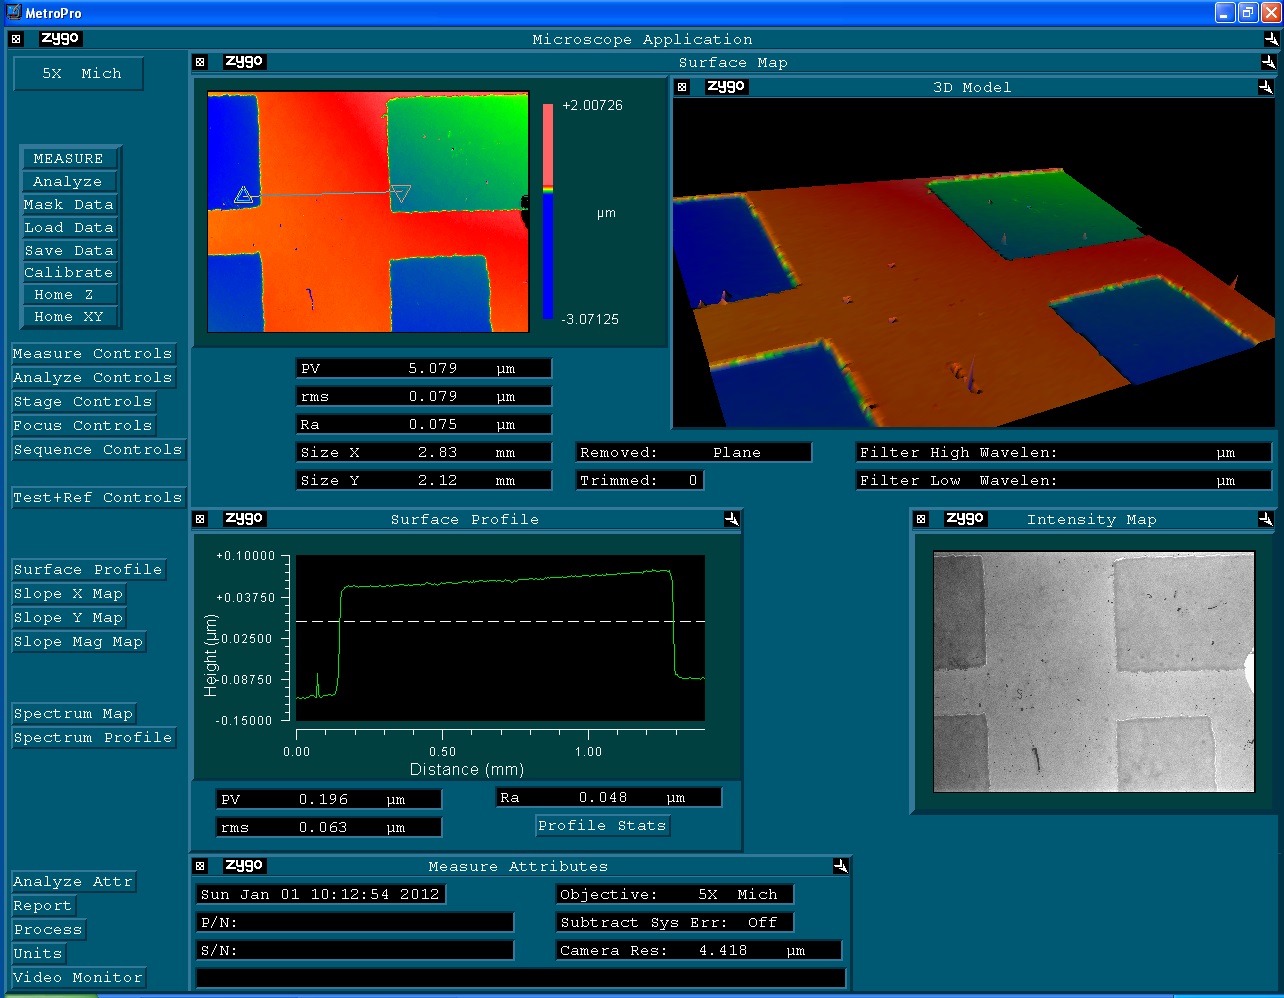This screenshot has width=1284, height=998.
Task: Click Objective: 5X Mich field
Action: coord(675,894)
